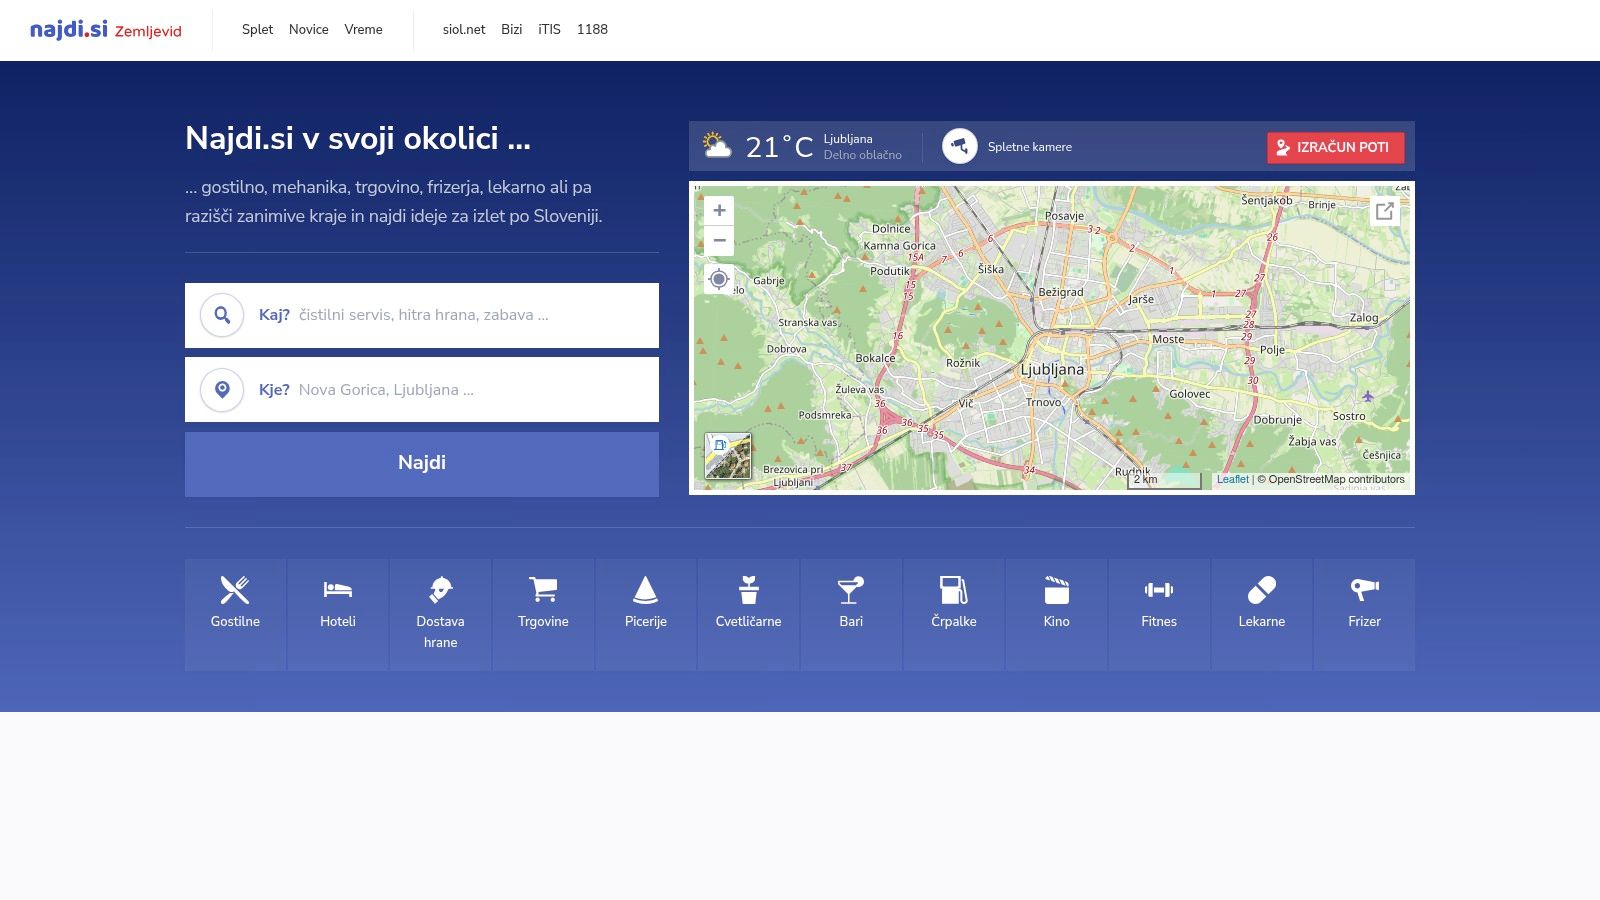Open the Gostilne restaurants category
The width and height of the screenshot is (1600, 900).
point(235,614)
